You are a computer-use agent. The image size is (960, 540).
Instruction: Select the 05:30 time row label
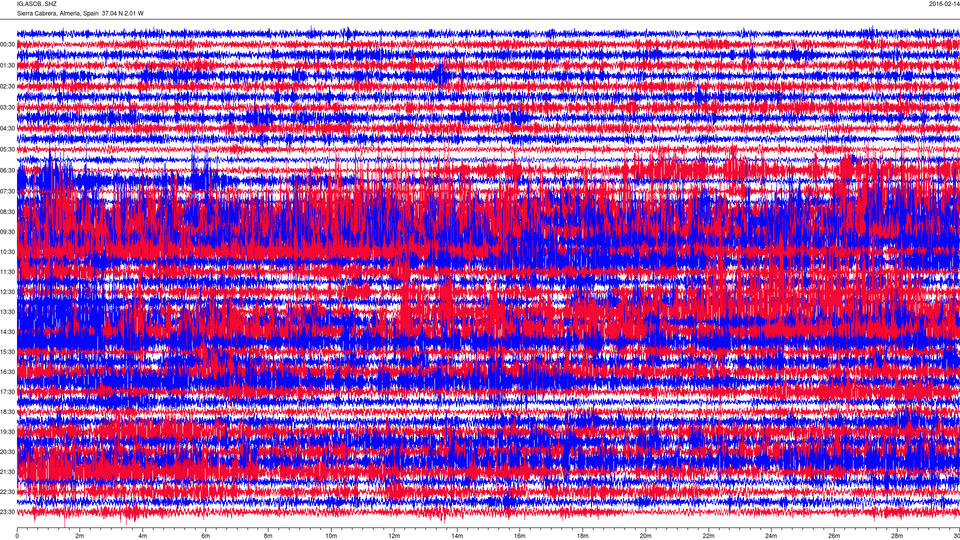[x=8, y=149]
